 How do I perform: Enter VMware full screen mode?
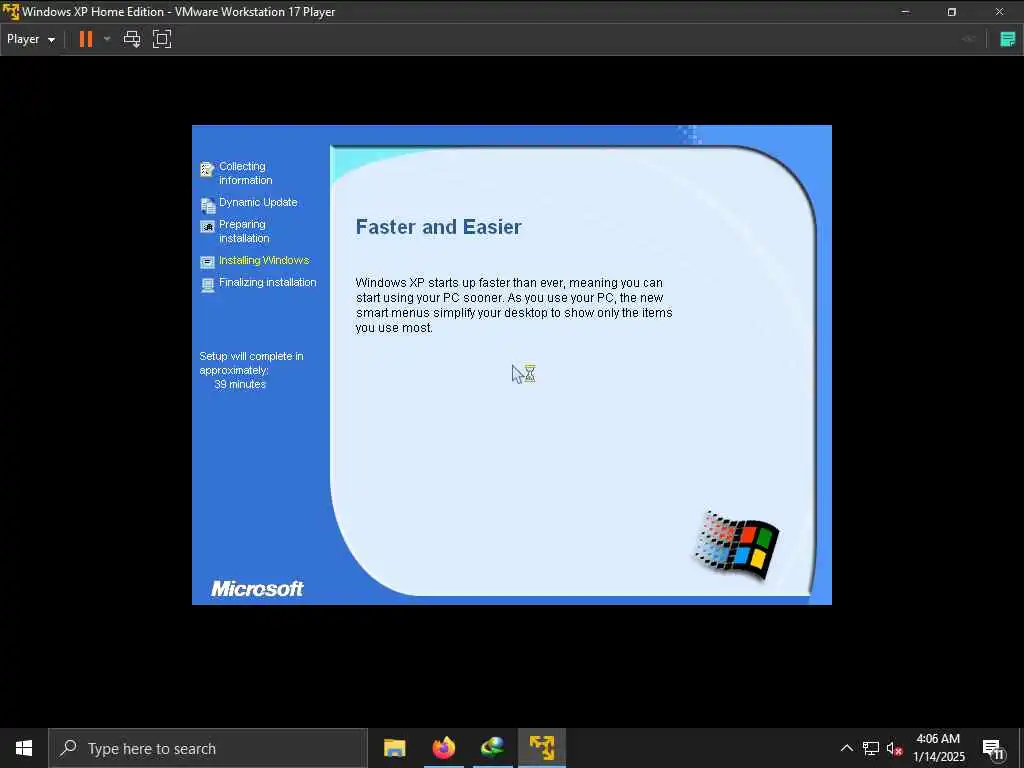coord(162,39)
